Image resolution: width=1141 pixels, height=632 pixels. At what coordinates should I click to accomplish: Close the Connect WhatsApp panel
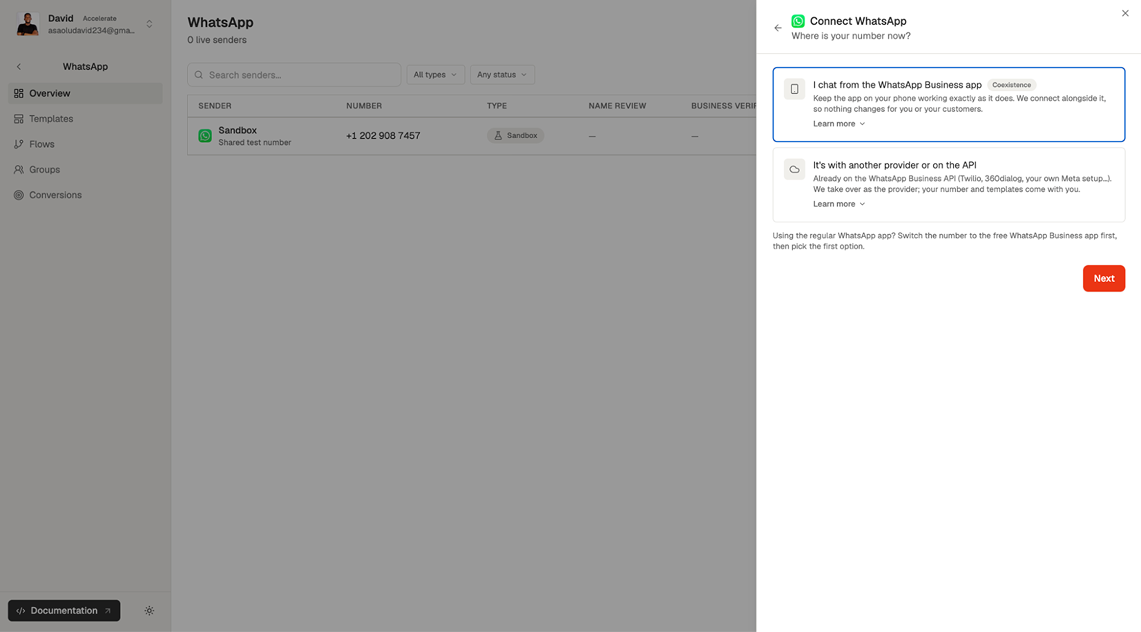[1125, 13]
